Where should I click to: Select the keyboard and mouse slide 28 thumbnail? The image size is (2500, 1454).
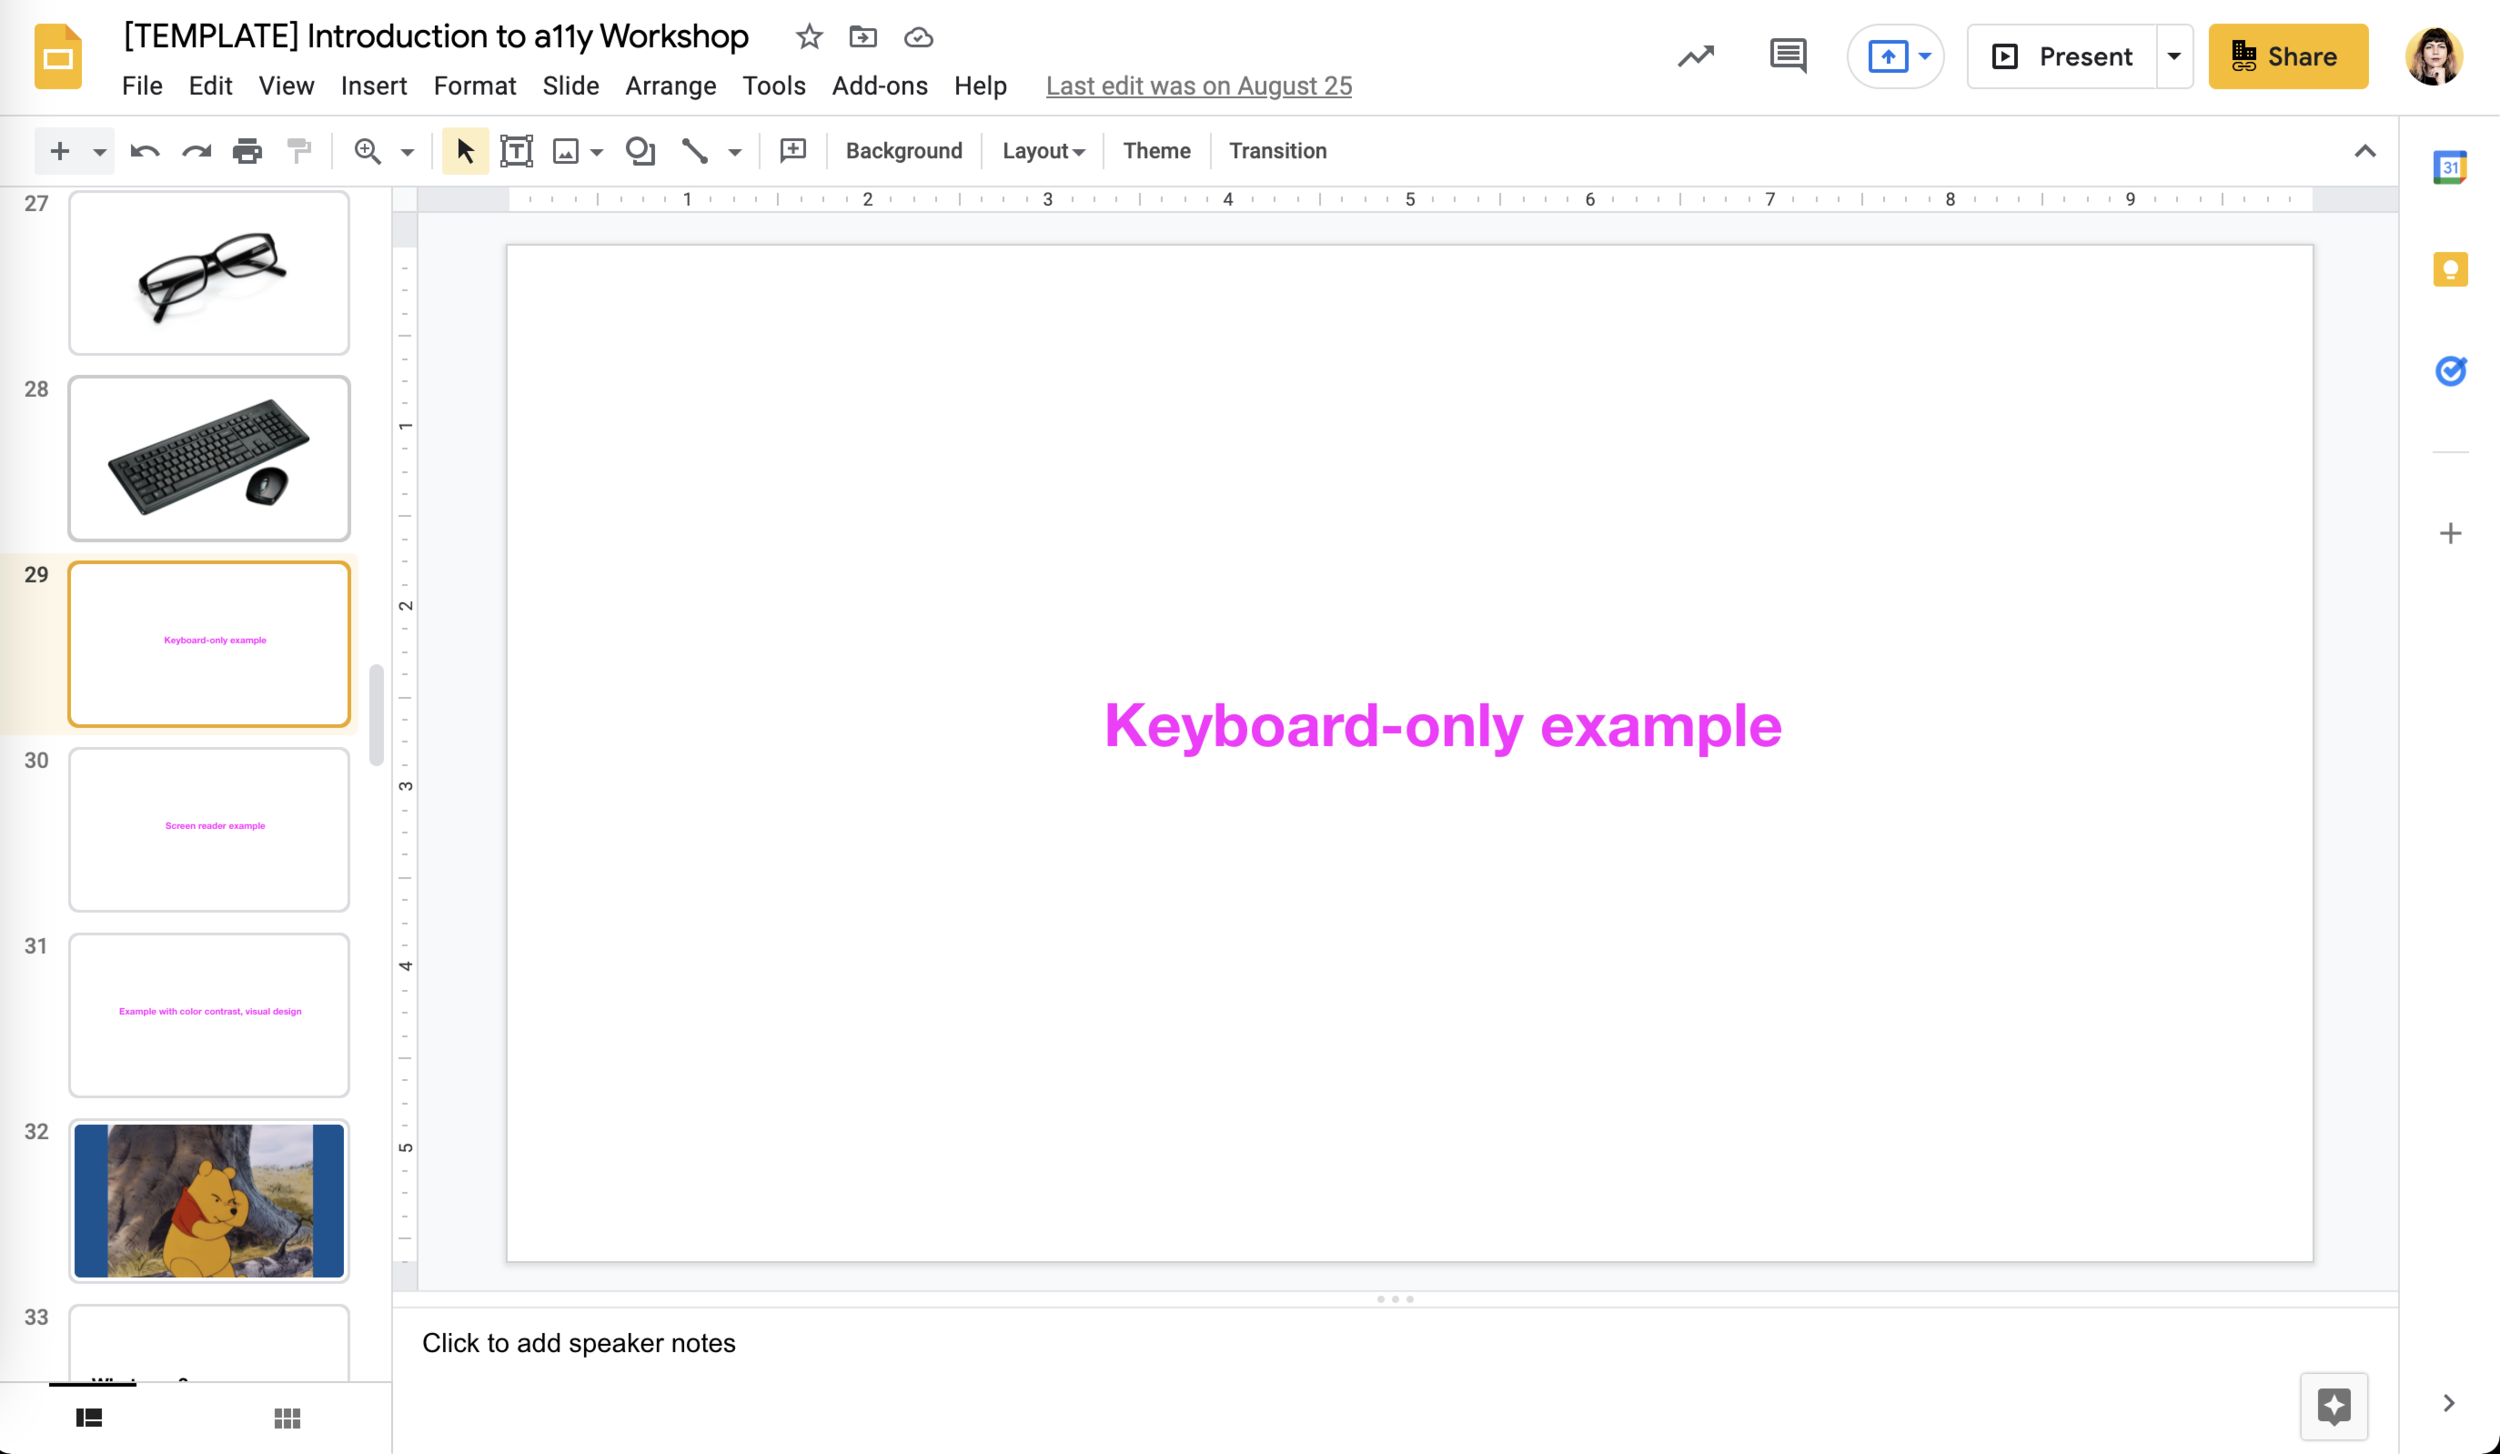pos(209,459)
